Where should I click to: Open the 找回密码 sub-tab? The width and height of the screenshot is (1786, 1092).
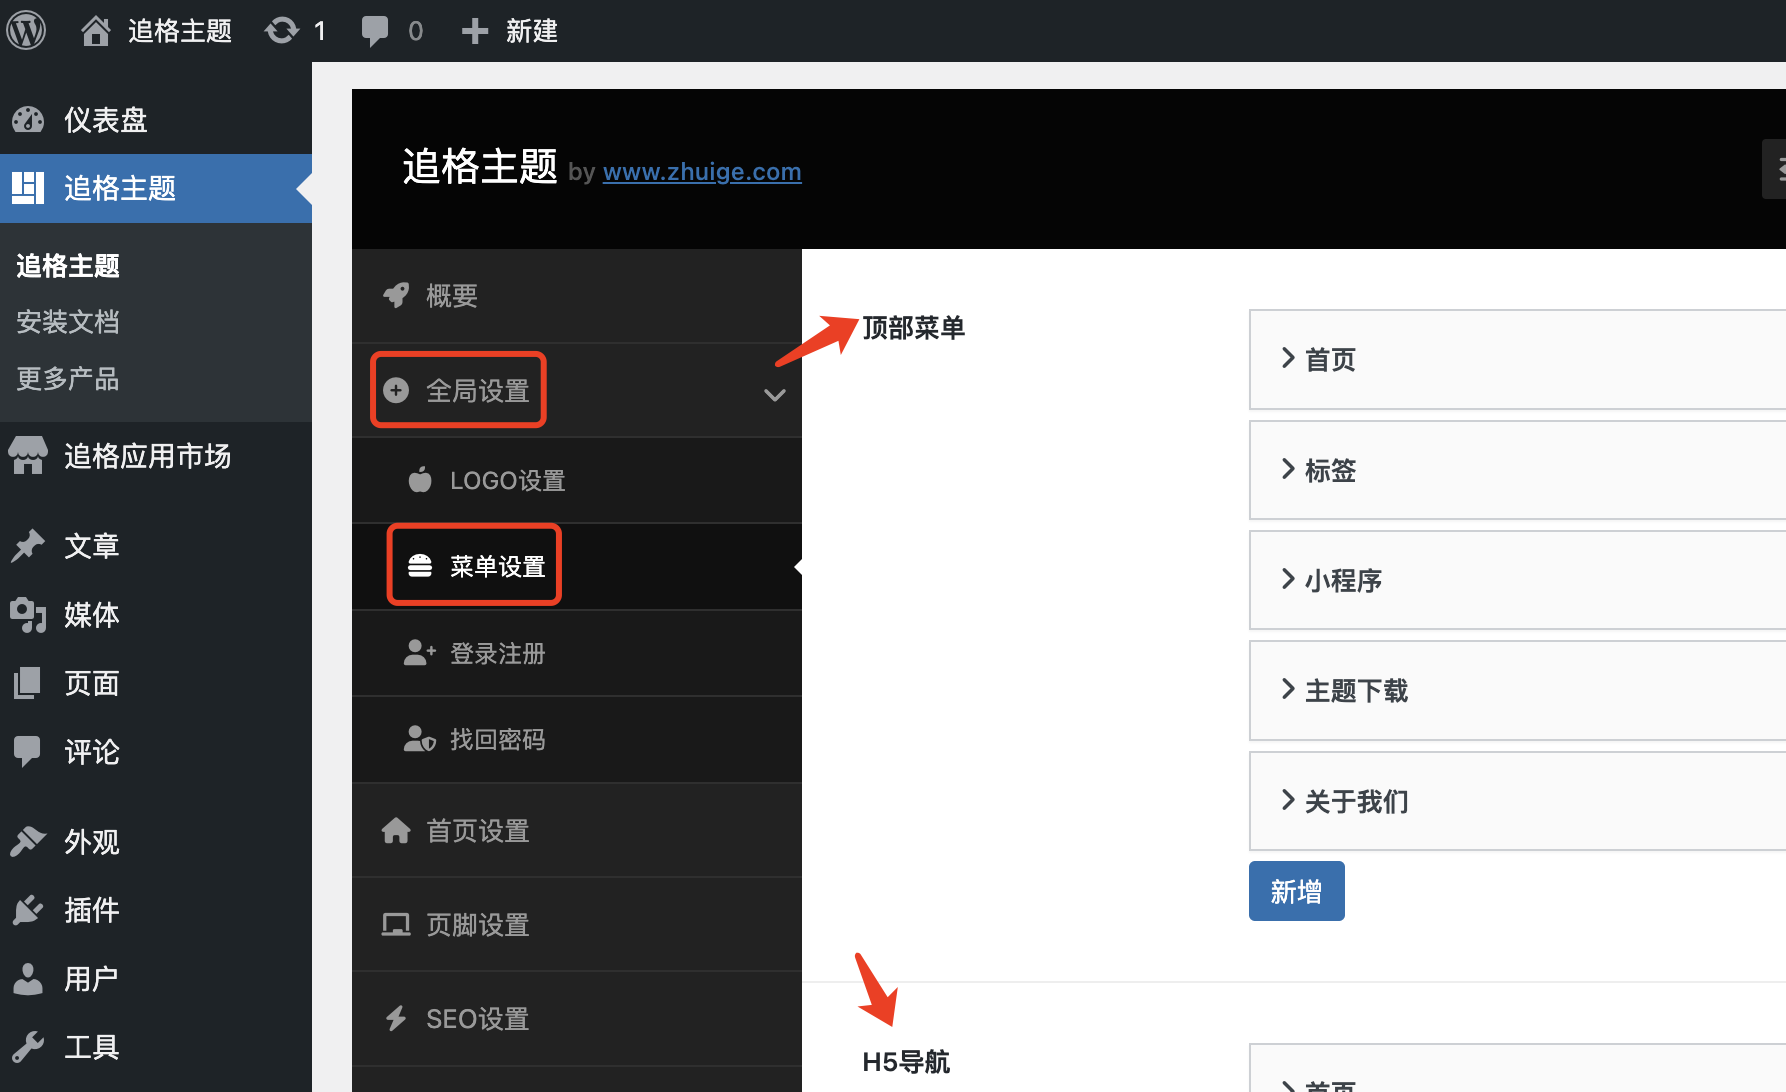577,739
